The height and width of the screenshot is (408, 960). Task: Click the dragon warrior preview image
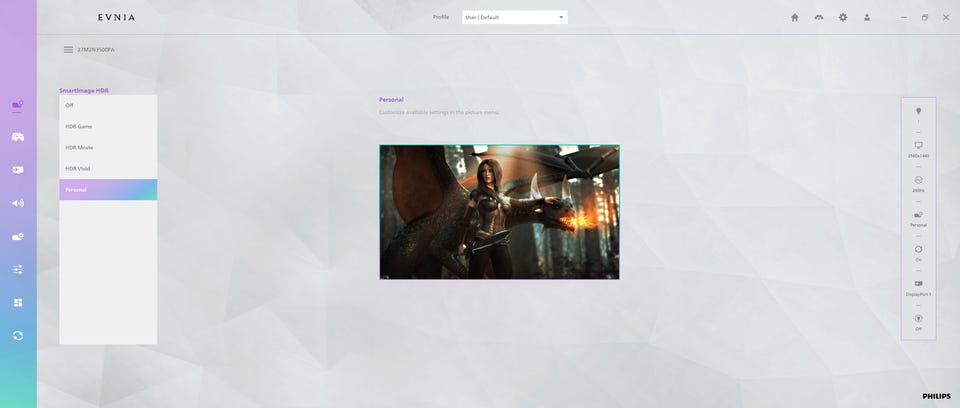coord(499,212)
